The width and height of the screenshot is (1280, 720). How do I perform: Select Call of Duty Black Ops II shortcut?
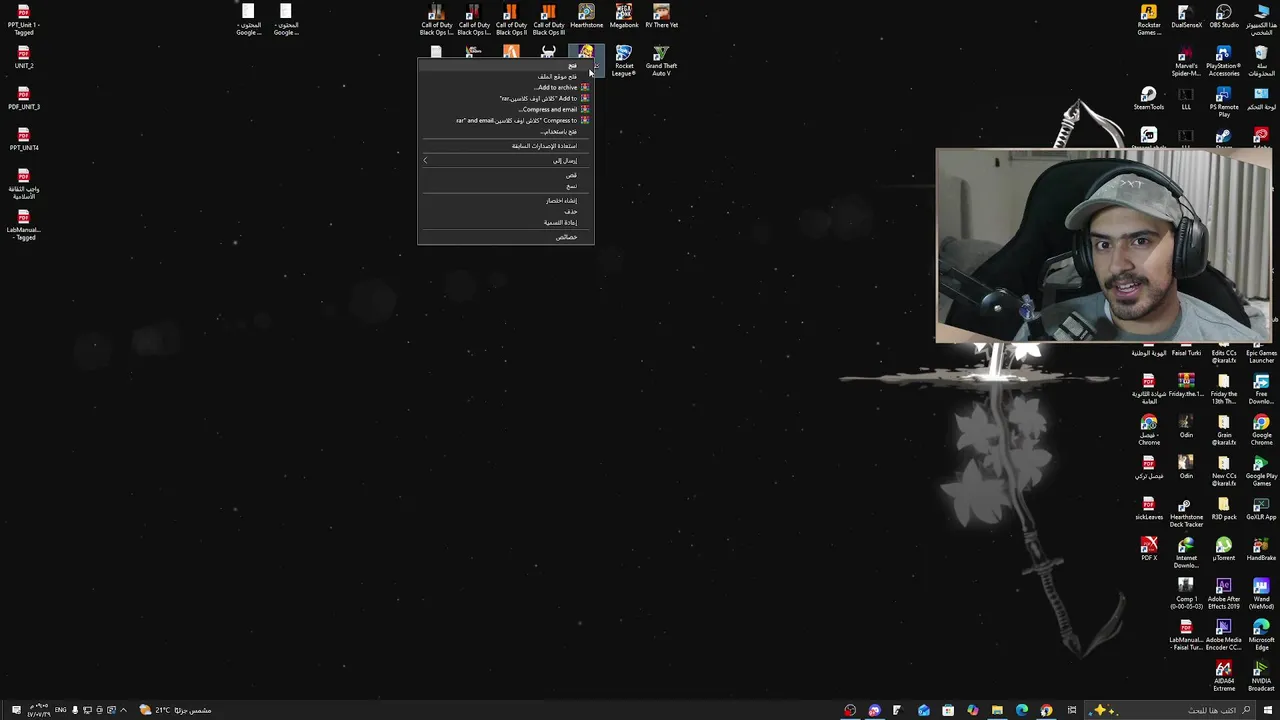coord(511,20)
